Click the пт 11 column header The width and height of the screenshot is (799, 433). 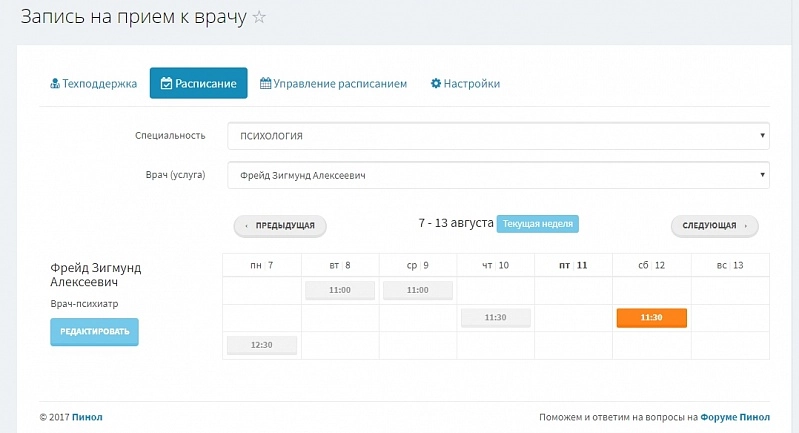573,265
